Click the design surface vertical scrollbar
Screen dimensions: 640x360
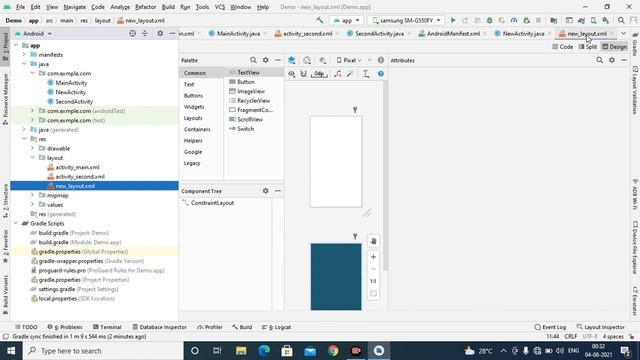385,176
